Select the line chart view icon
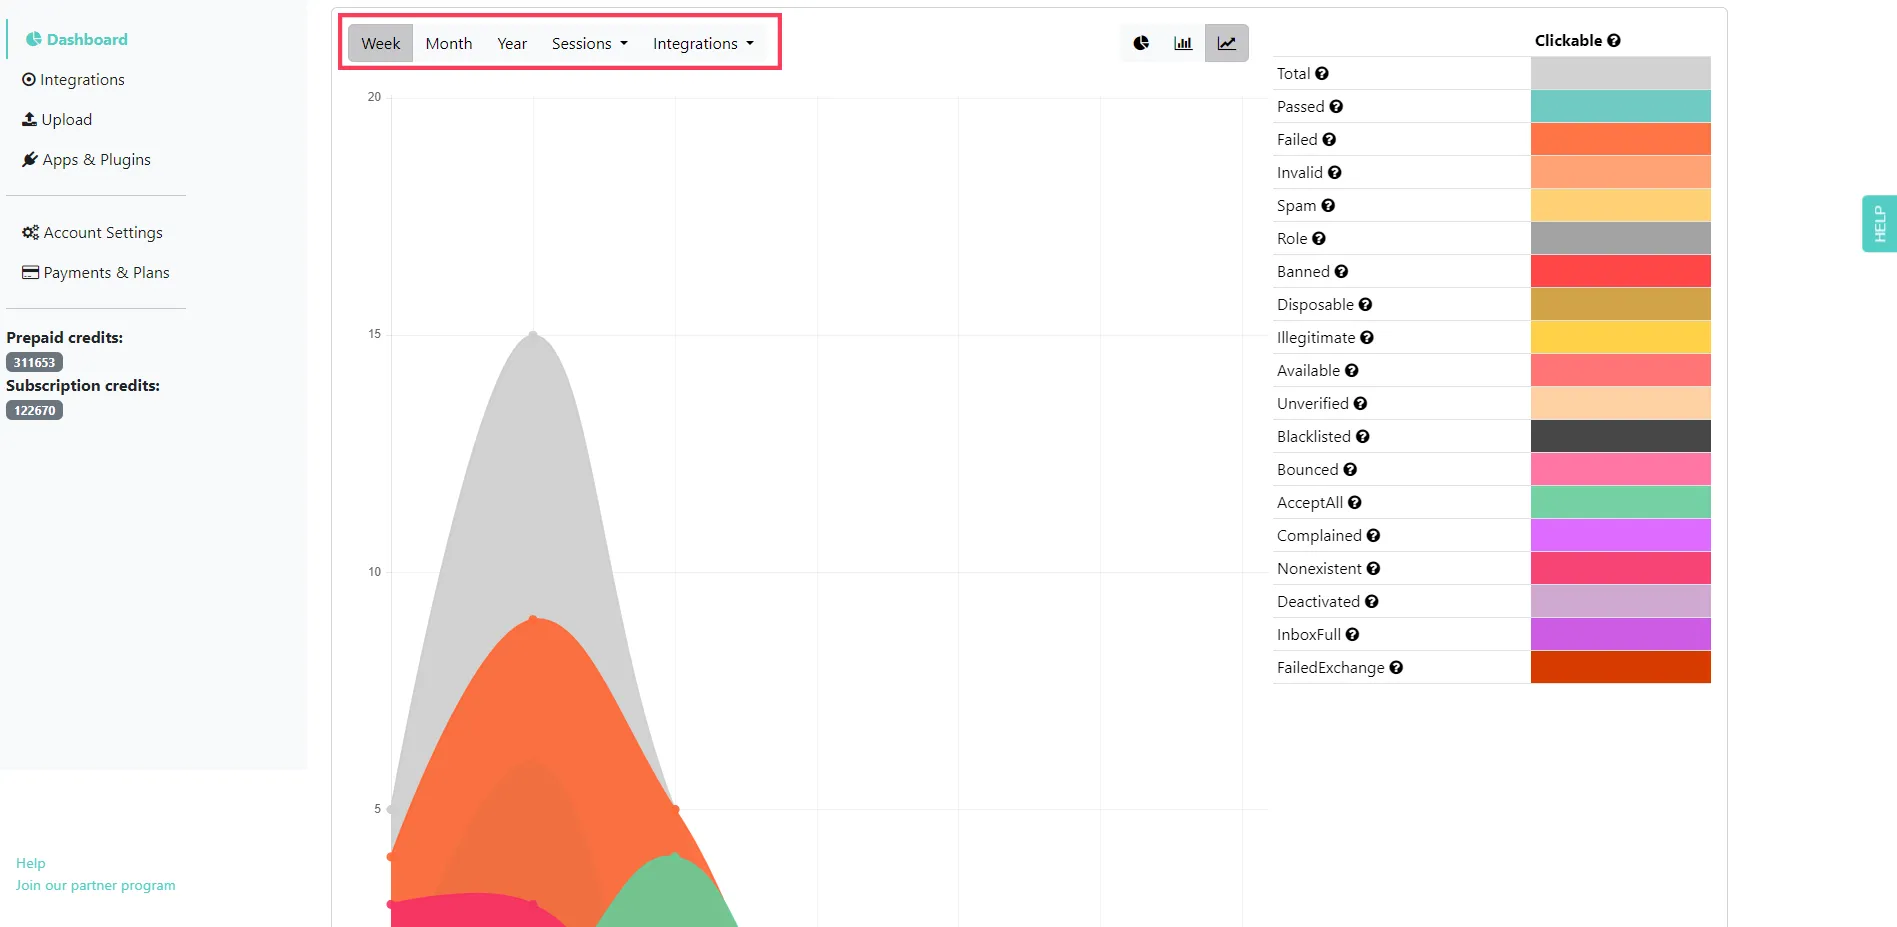1897x927 pixels. (x=1226, y=43)
